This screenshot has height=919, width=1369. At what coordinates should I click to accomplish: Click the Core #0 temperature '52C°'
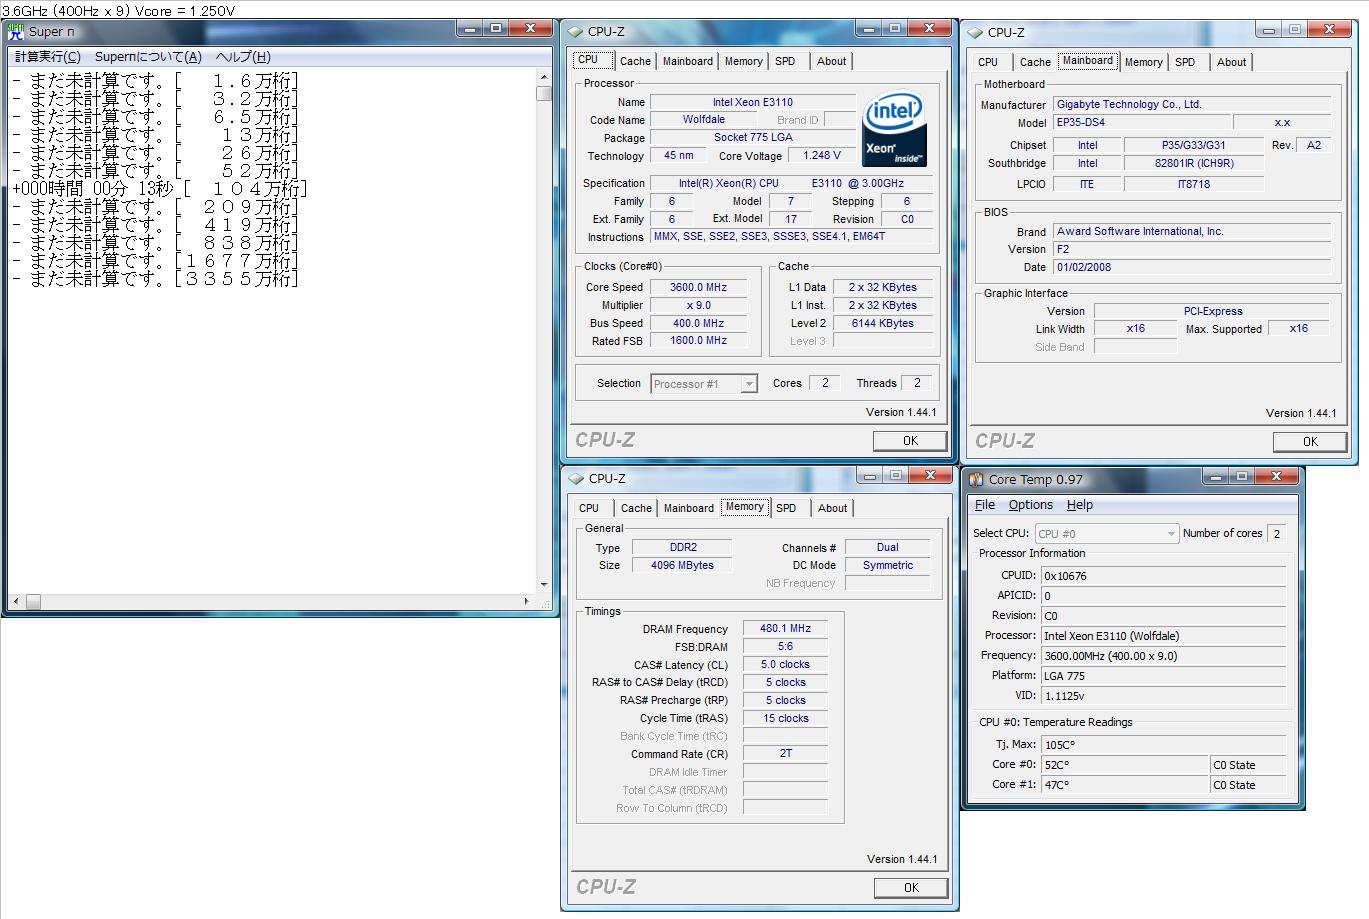coord(1125,765)
